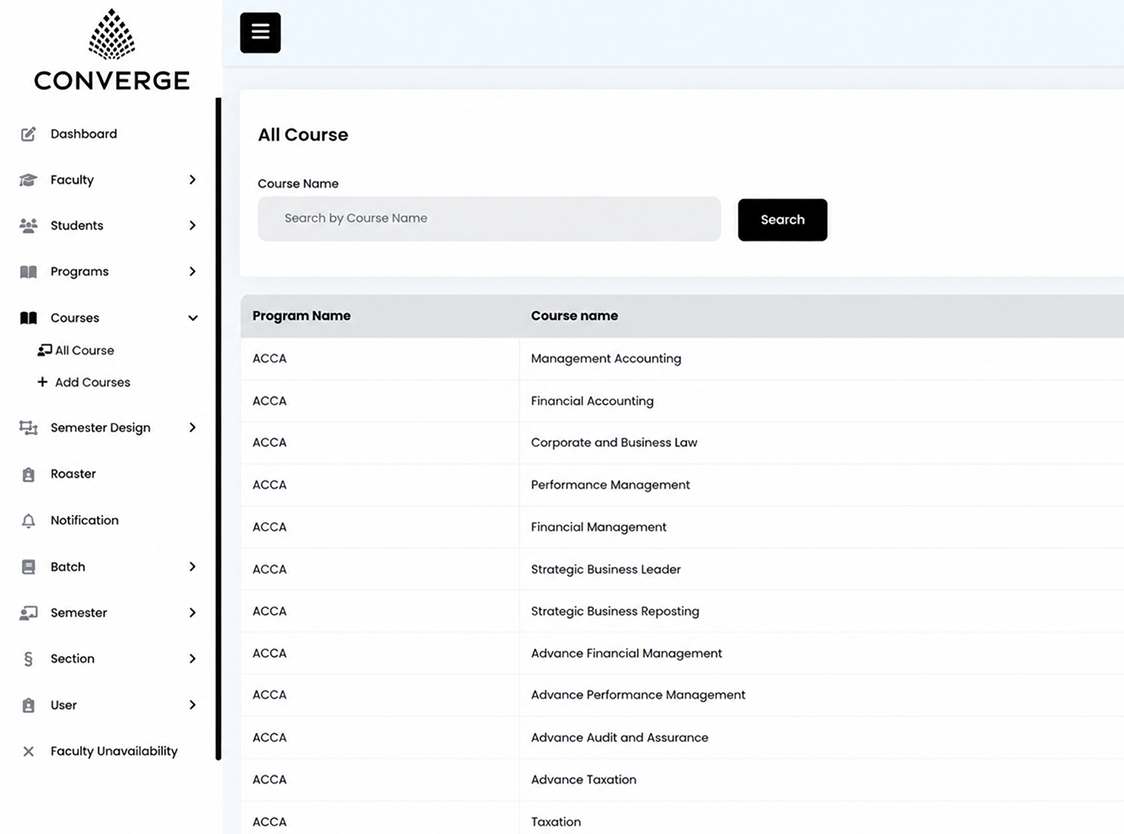Click the sidebar vertical scrollbar
Screen dimensions: 1124x834
pos(218,429)
